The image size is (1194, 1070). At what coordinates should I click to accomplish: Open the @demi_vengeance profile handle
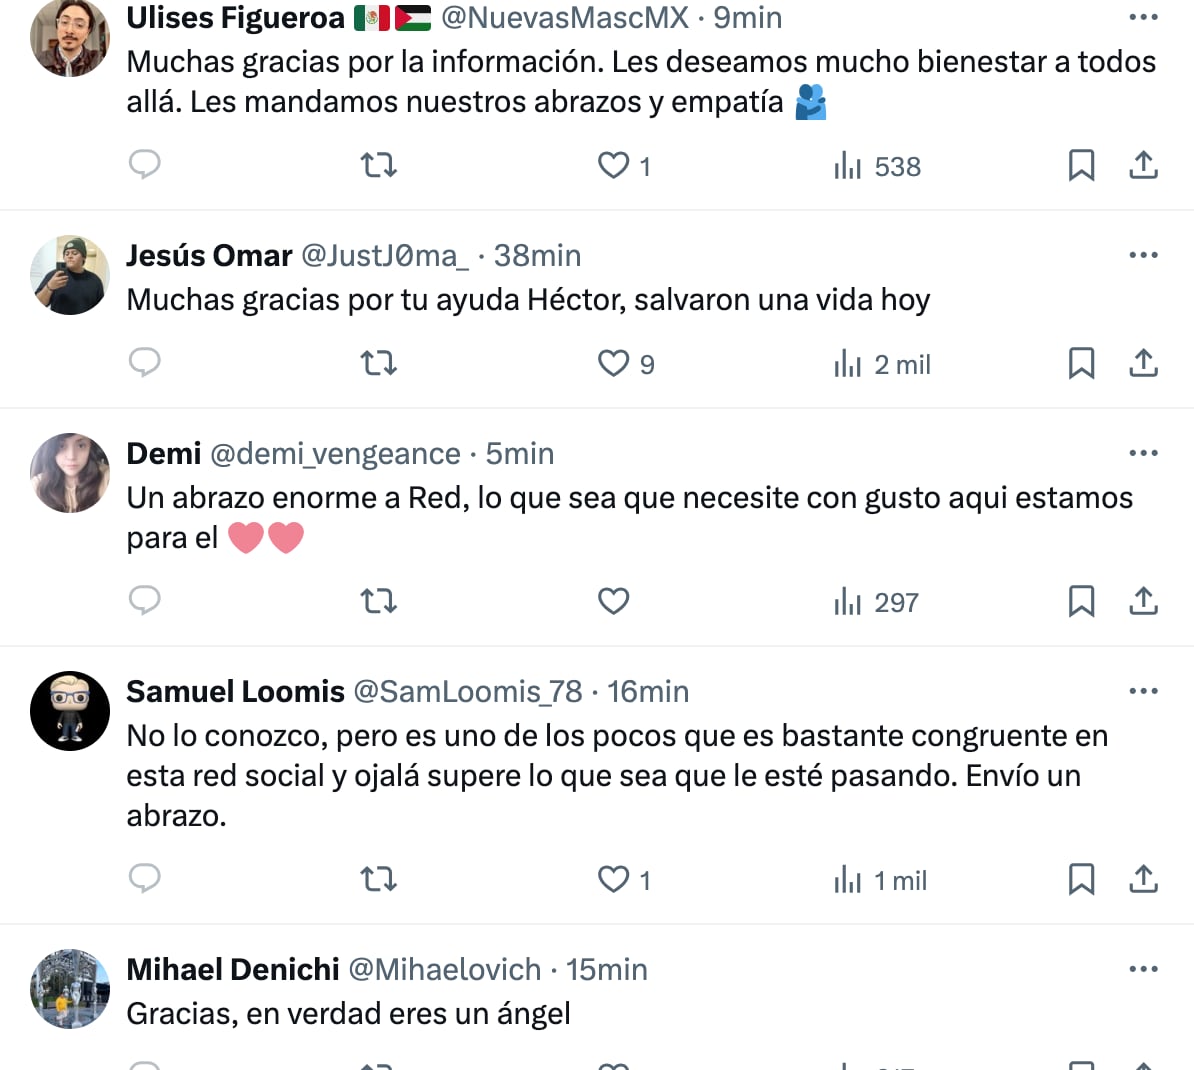335,453
